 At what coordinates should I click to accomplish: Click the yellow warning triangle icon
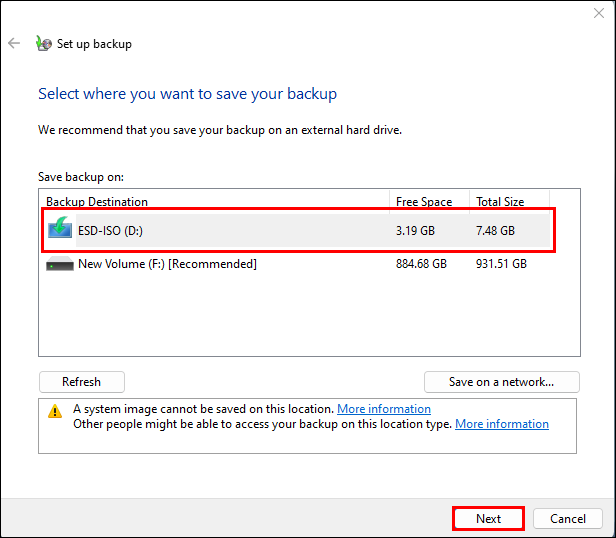pos(55,410)
